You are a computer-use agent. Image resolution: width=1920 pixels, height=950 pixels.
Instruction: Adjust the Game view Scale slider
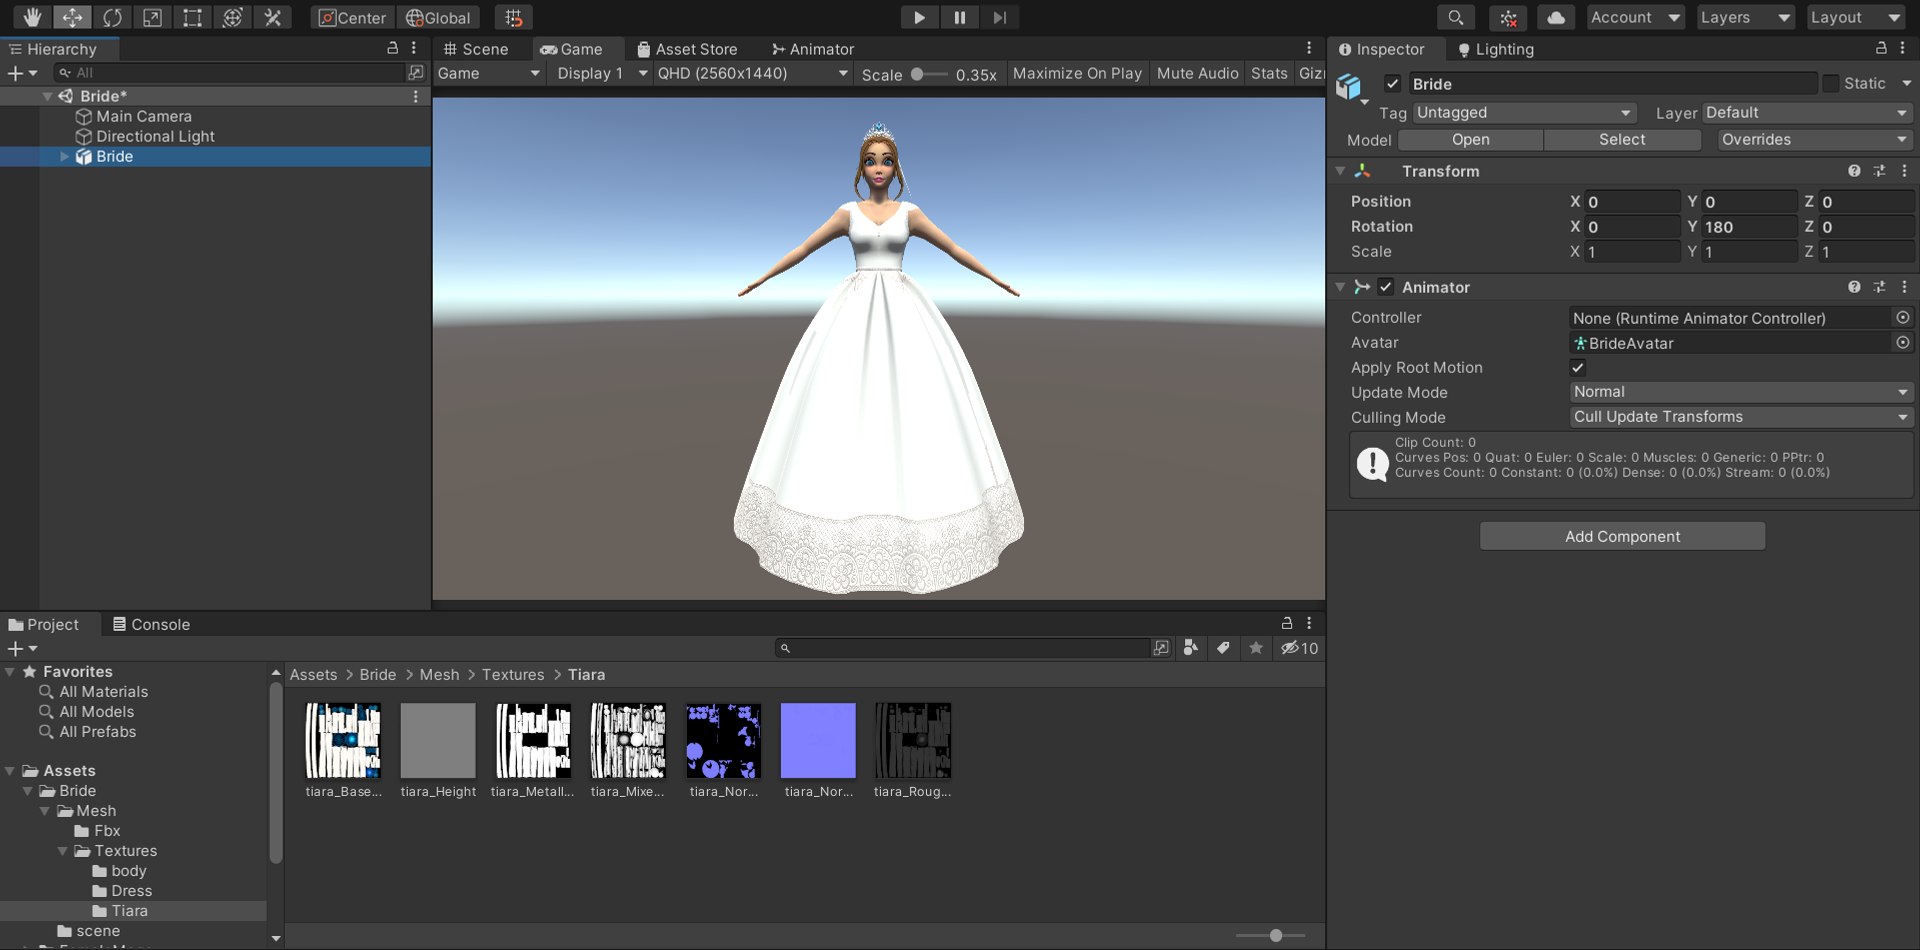928,74
